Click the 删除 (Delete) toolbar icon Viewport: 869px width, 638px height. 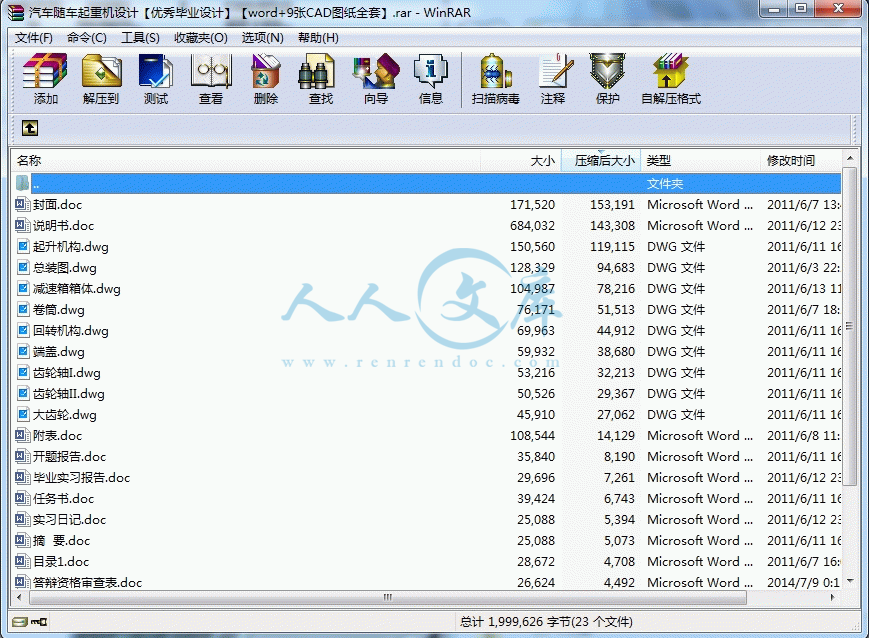point(265,79)
